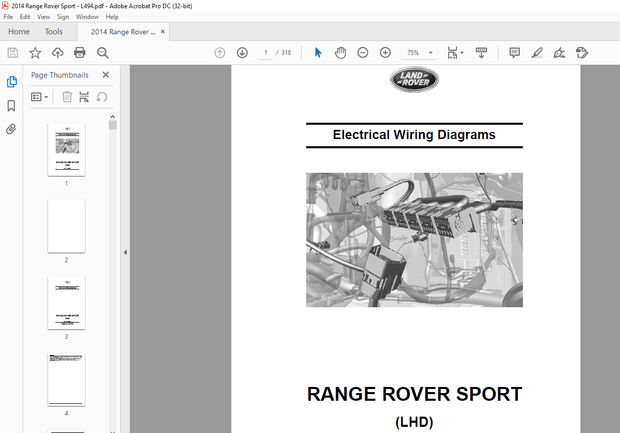Viewport: 620px width, 433px height.
Task: Open the View menu
Action: tap(43, 17)
